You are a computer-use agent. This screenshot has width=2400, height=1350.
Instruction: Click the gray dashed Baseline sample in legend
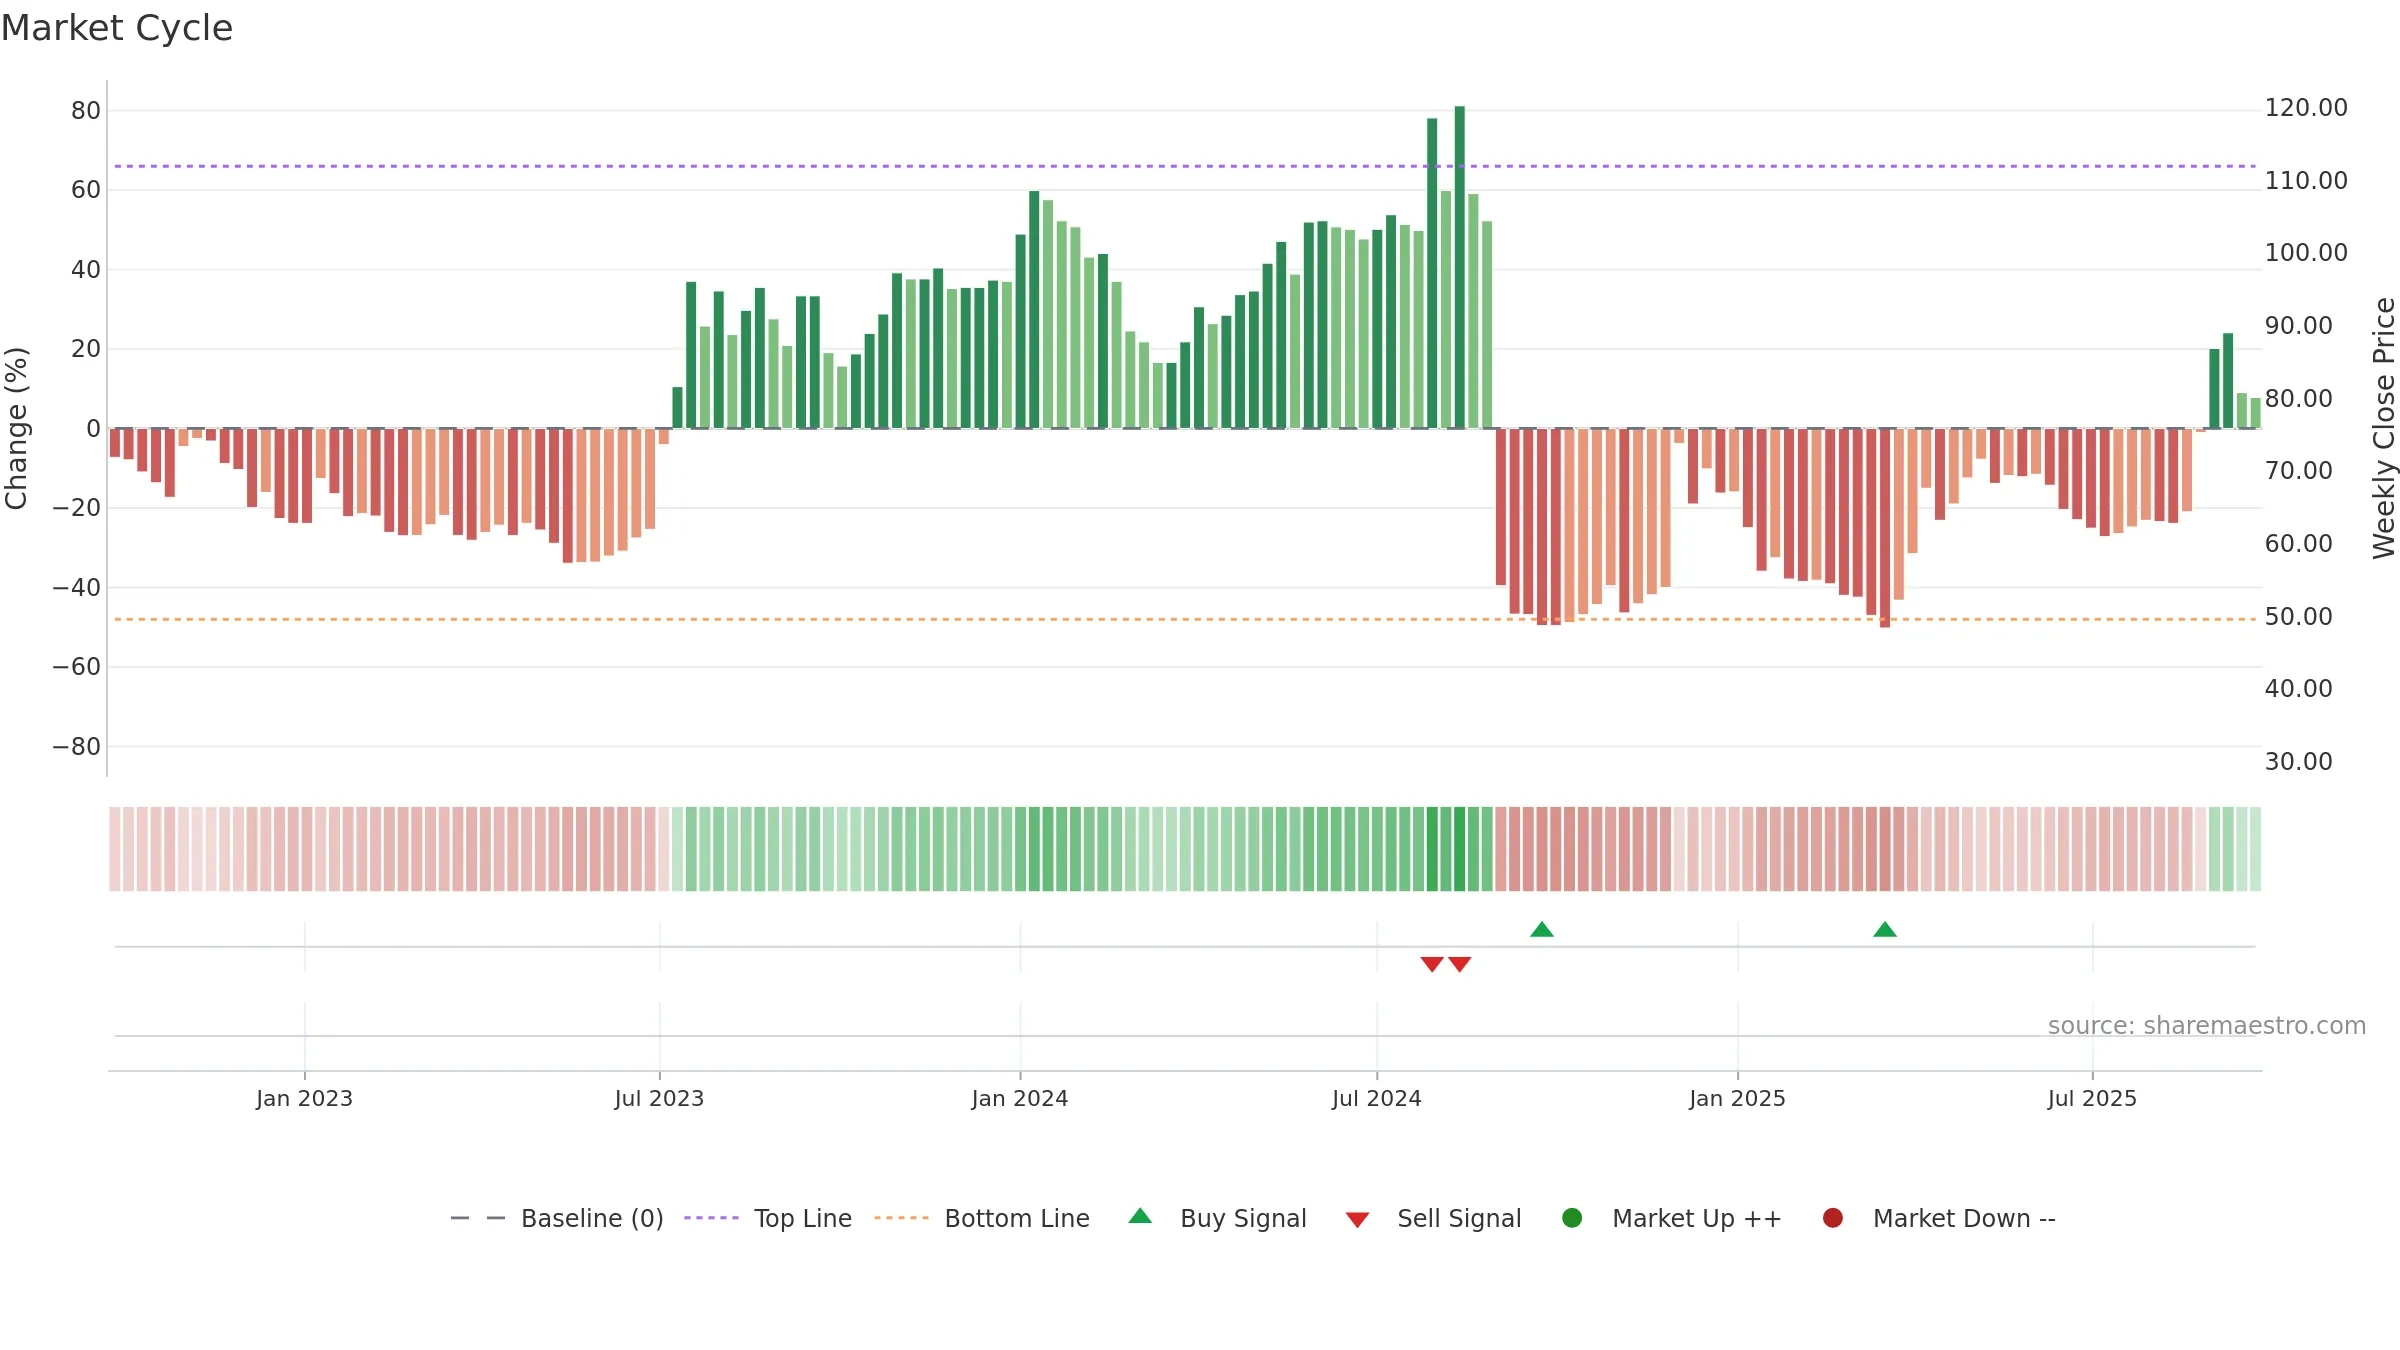coord(478,1218)
